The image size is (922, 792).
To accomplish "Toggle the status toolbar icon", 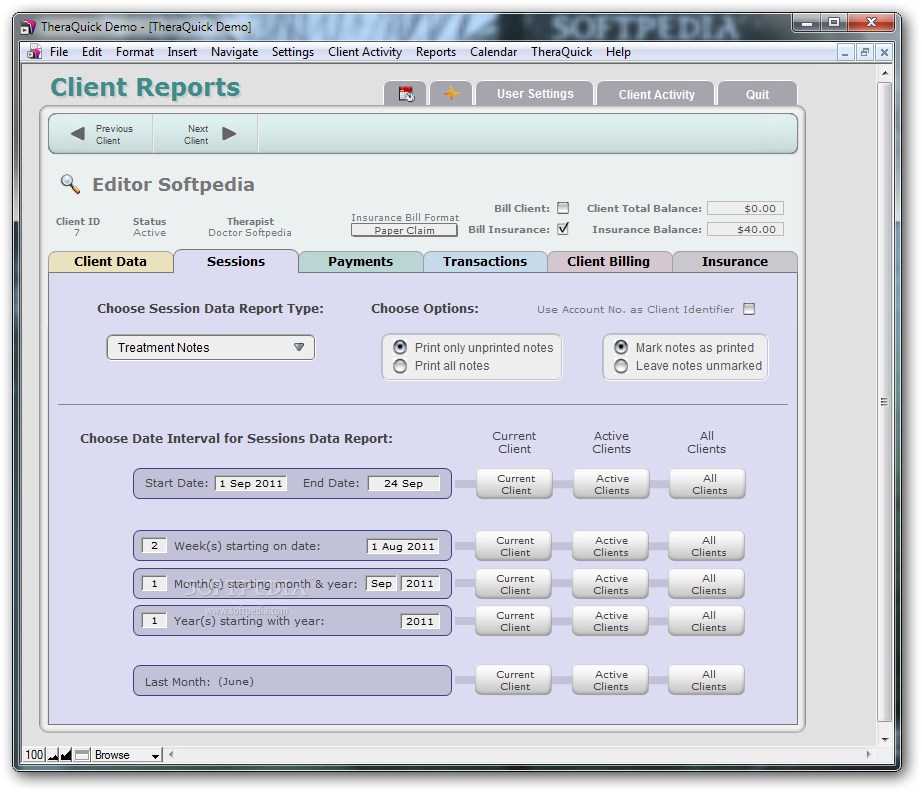I will click(x=82, y=755).
